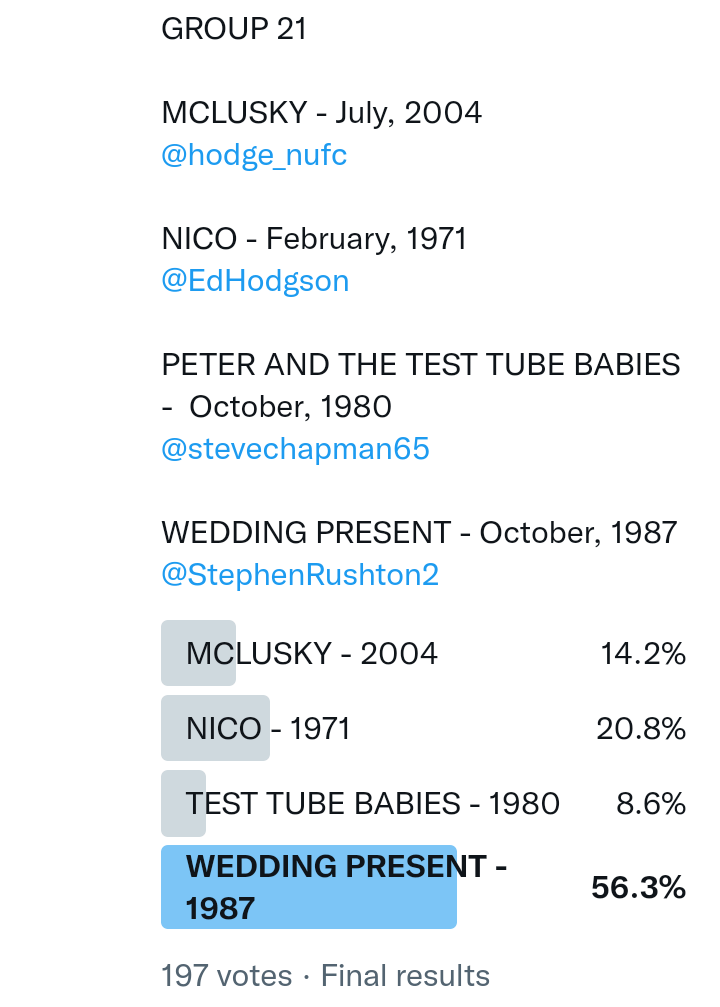The width and height of the screenshot is (720, 1007).
Task: Click the 20.8% result percentage
Action: click(640, 729)
